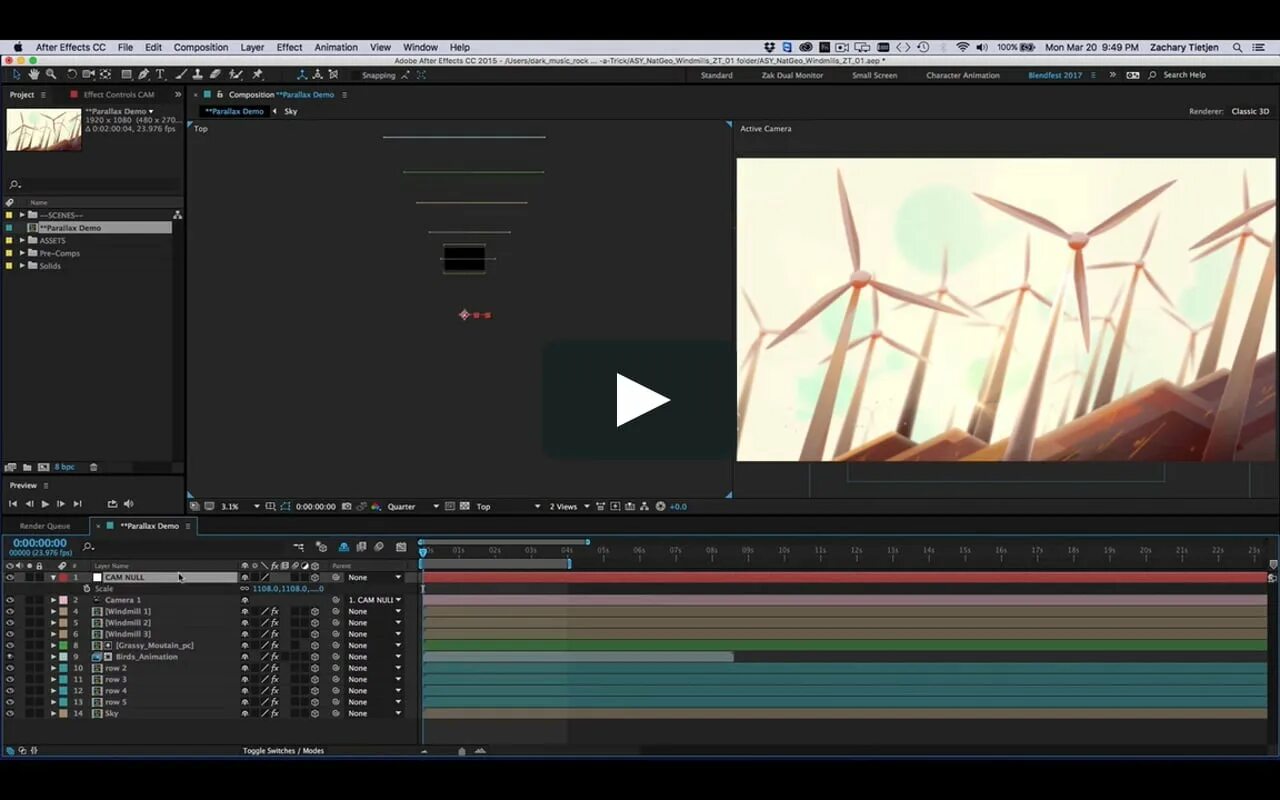This screenshot has height=800, width=1280.
Task: Open the viewer zoom 3.1% dropdown
Action: (240, 507)
